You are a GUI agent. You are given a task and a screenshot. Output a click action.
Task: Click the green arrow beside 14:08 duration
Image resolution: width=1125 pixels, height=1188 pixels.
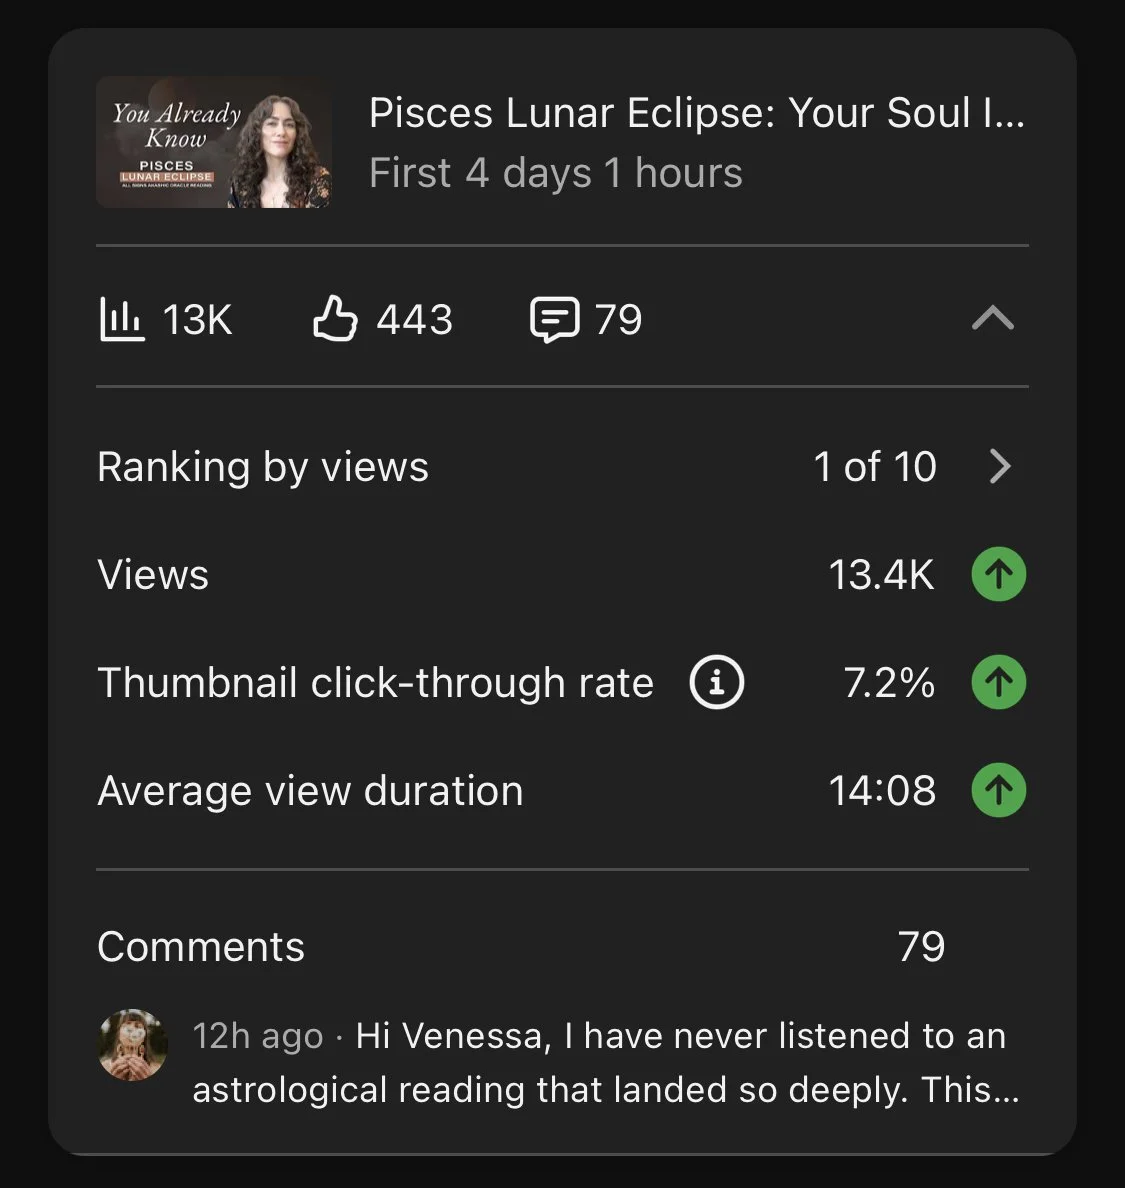point(998,790)
